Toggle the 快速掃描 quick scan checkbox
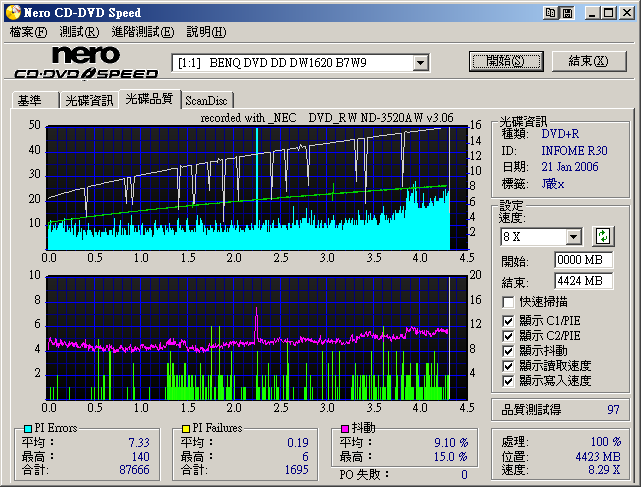641x487 pixels. (508, 302)
